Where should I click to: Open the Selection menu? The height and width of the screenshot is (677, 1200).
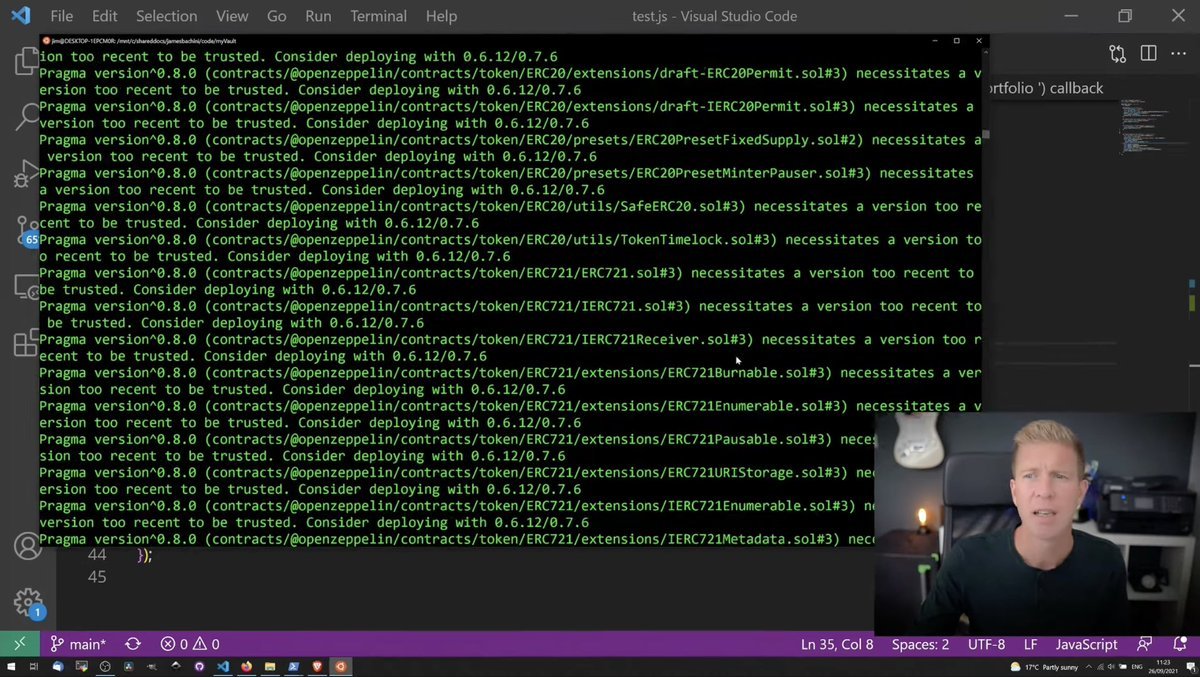(166, 16)
